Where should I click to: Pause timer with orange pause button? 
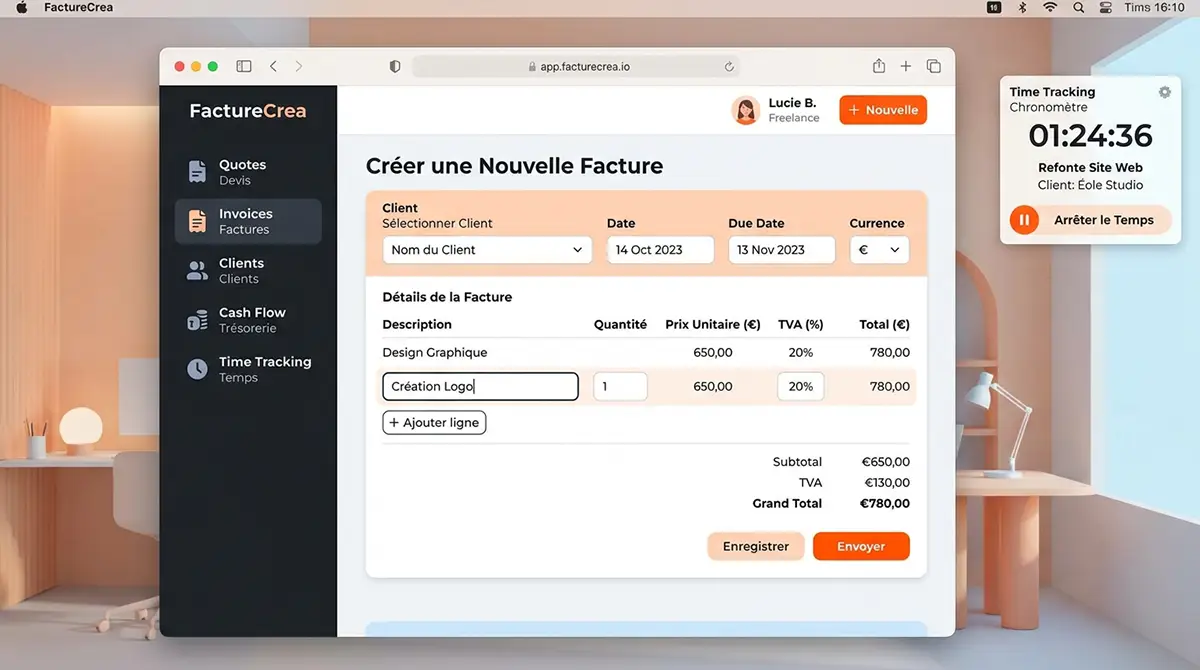(1024, 220)
